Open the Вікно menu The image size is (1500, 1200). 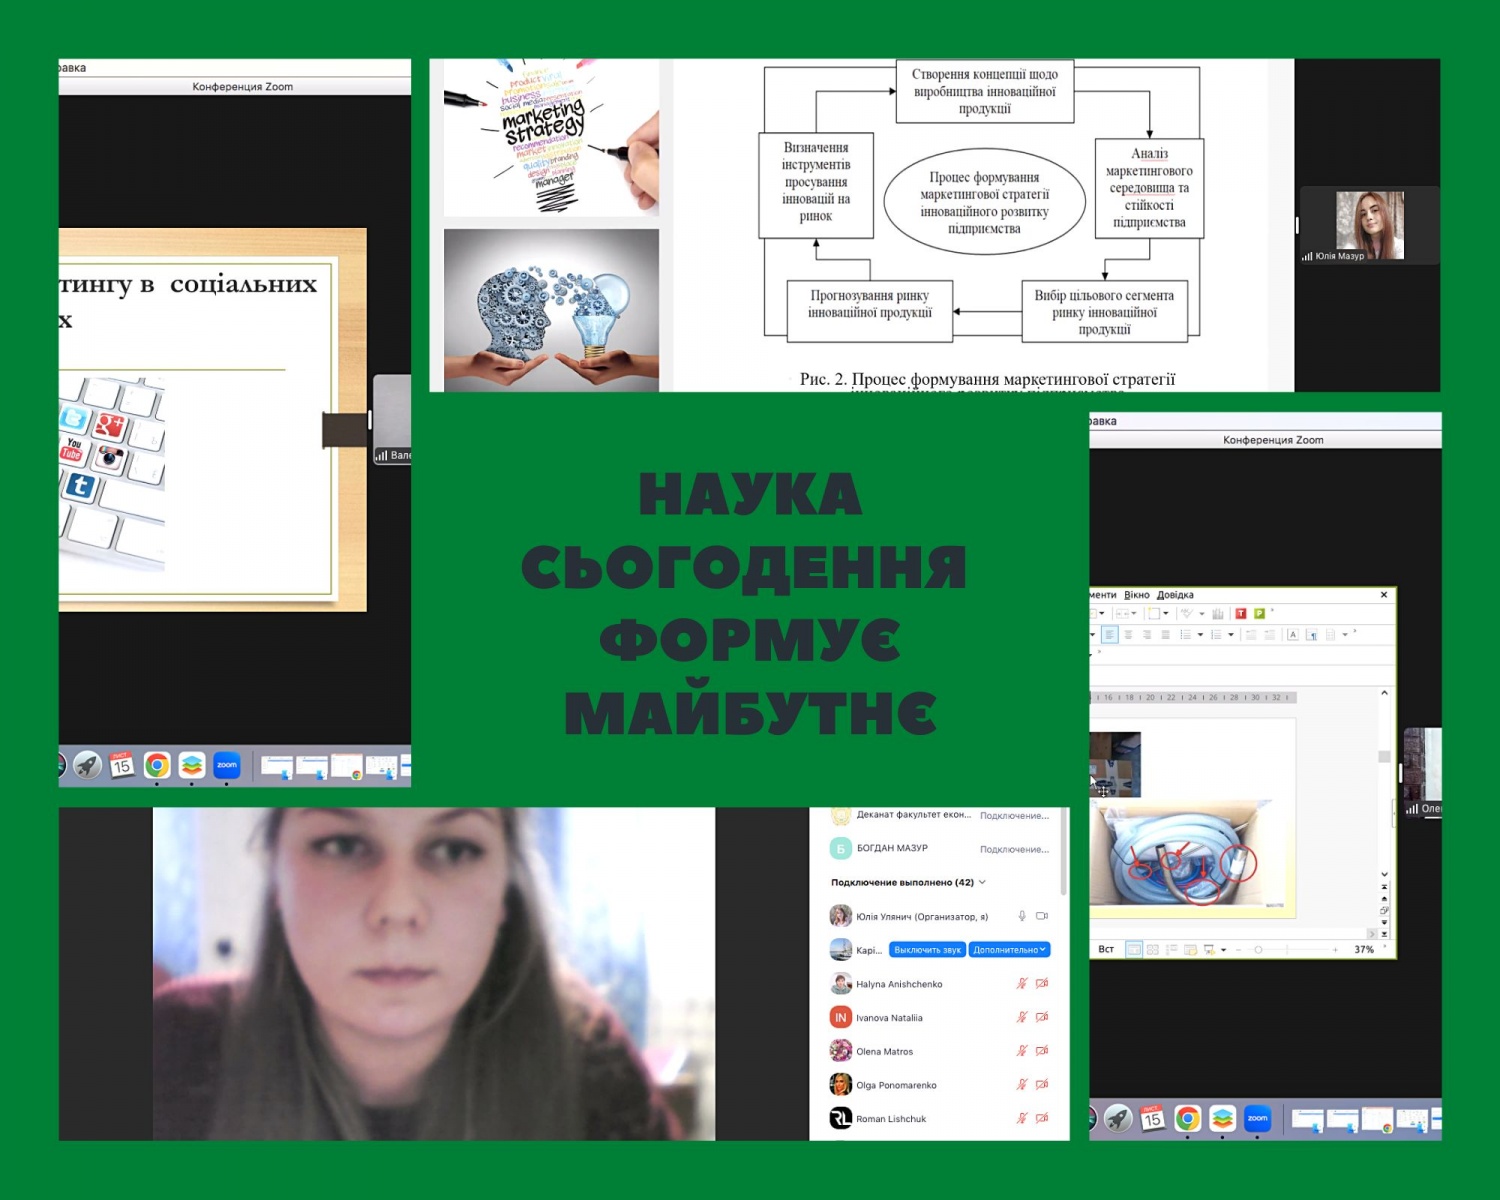coord(1137,595)
